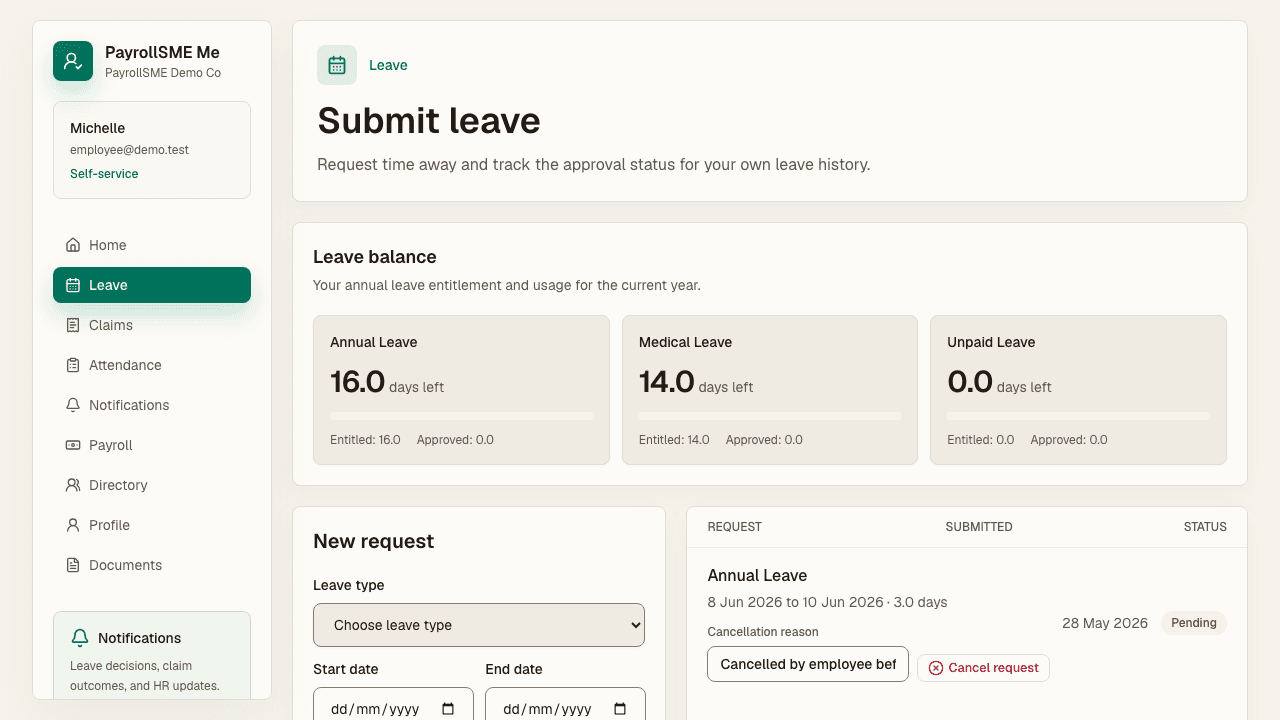Click the STATUS column header

1205,527
